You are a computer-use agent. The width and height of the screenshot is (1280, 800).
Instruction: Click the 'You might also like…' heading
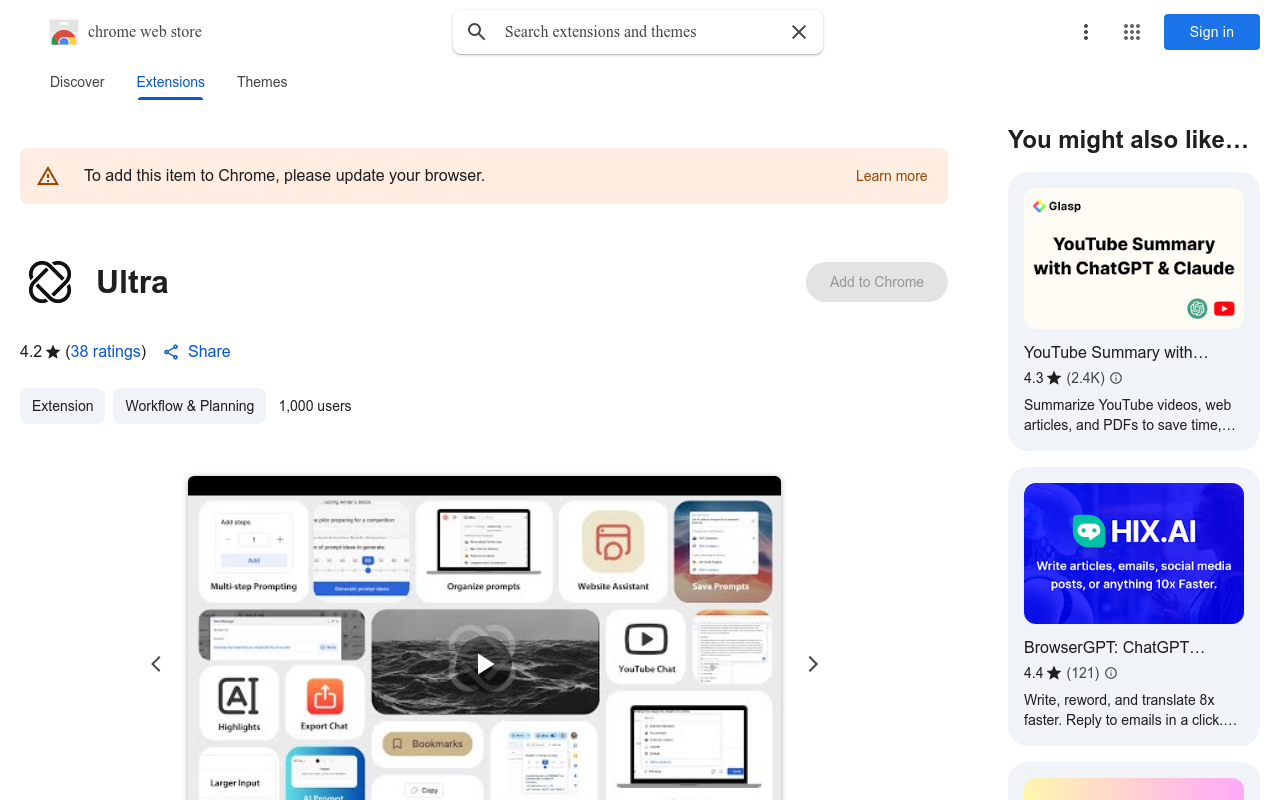coord(1129,140)
